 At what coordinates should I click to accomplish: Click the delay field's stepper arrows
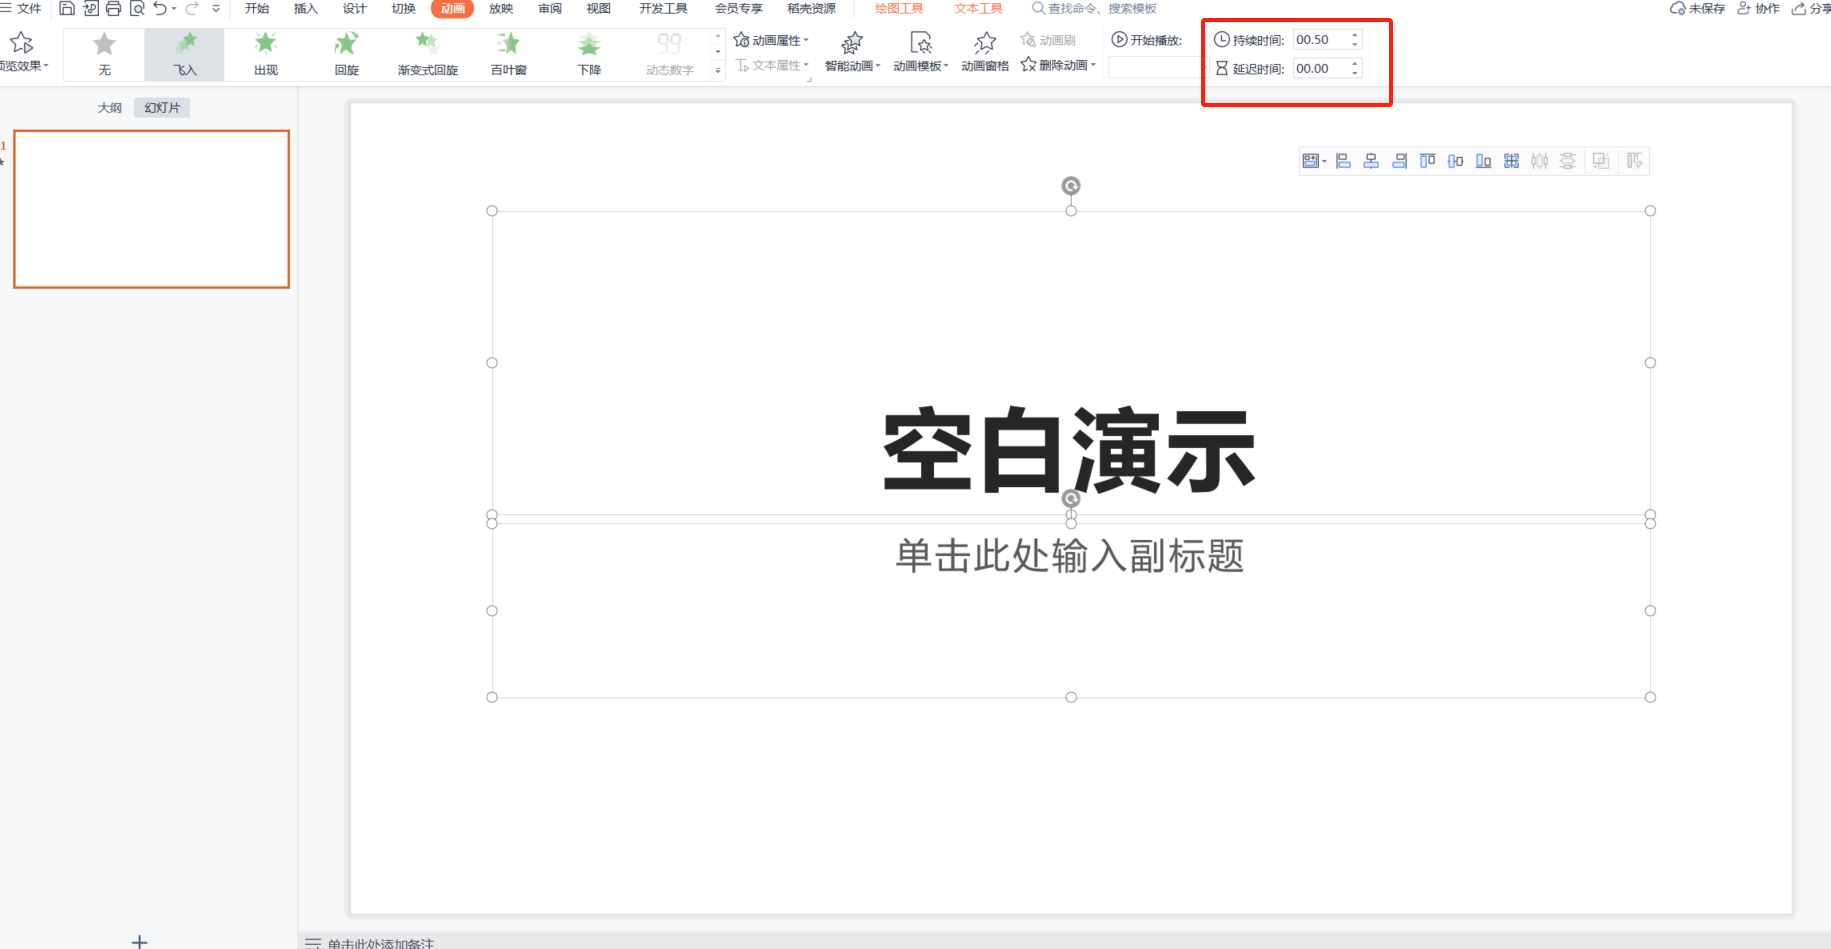pos(1355,69)
